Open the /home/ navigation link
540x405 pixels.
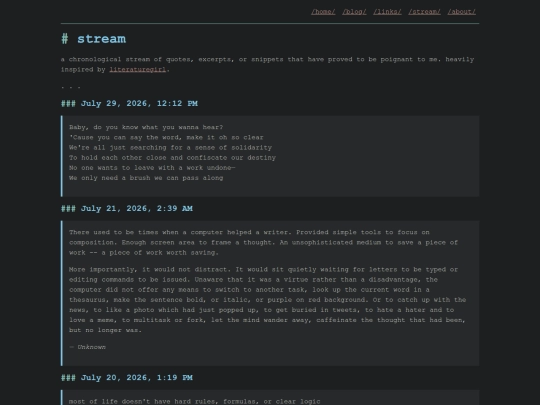tap(323, 12)
